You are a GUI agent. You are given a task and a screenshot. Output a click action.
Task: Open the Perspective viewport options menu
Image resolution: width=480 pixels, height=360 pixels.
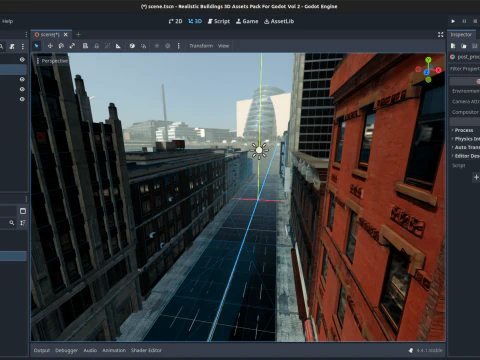[52, 61]
